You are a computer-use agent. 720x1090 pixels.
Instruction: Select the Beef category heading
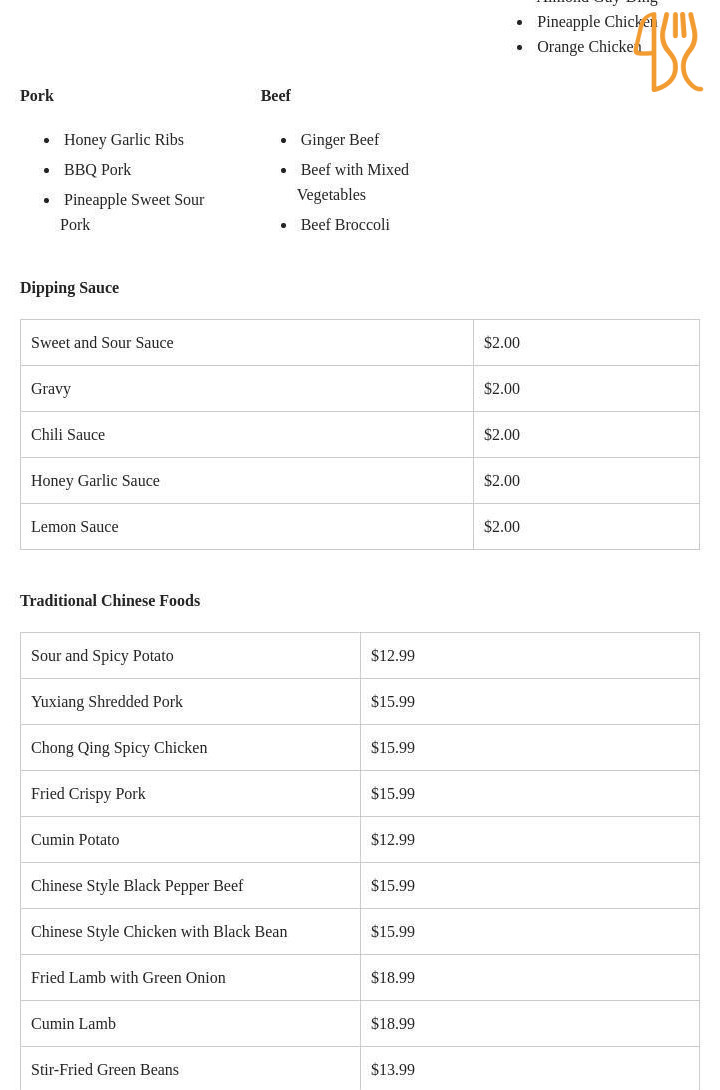[276, 96]
